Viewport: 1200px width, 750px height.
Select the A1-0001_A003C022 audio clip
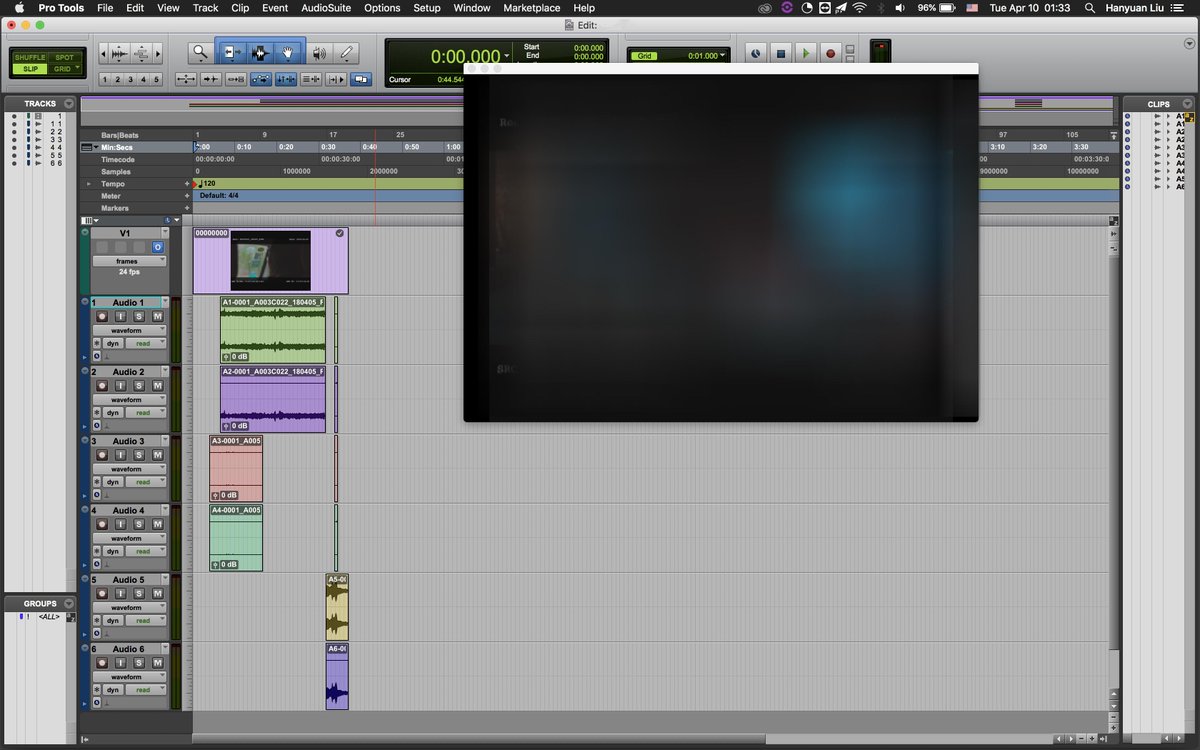(273, 330)
